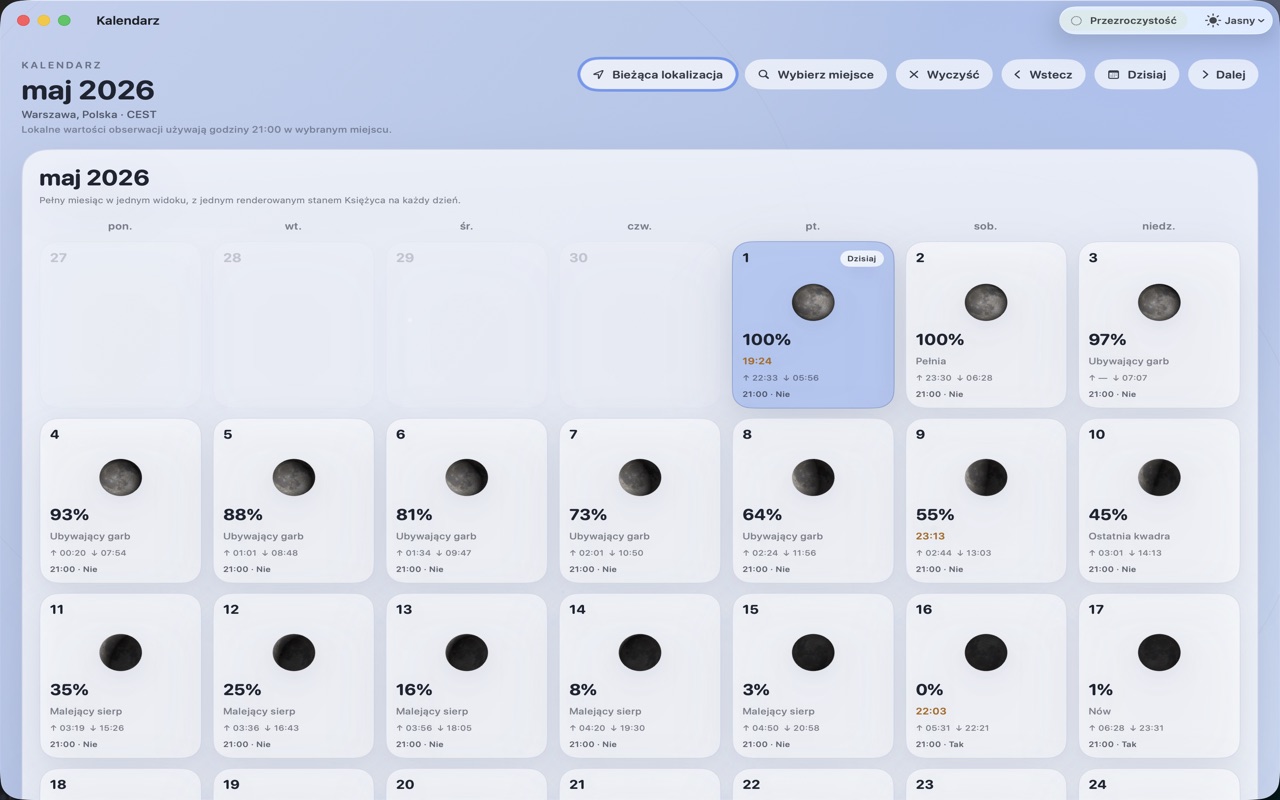This screenshot has height=800, width=1280.
Task: Select the day 18 card
Action: click(x=120, y=785)
